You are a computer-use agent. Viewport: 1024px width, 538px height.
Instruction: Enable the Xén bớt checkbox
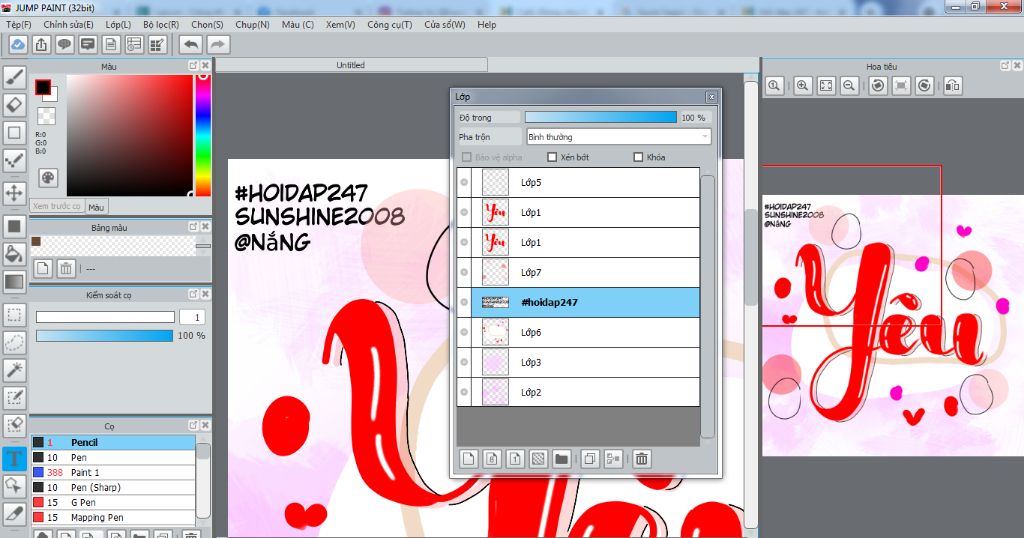(x=552, y=157)
